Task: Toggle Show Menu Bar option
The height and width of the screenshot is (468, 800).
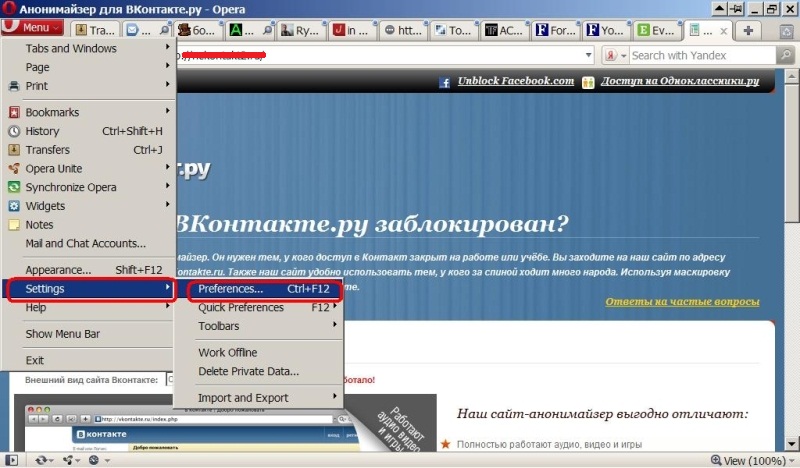Action: coord(62,334)
